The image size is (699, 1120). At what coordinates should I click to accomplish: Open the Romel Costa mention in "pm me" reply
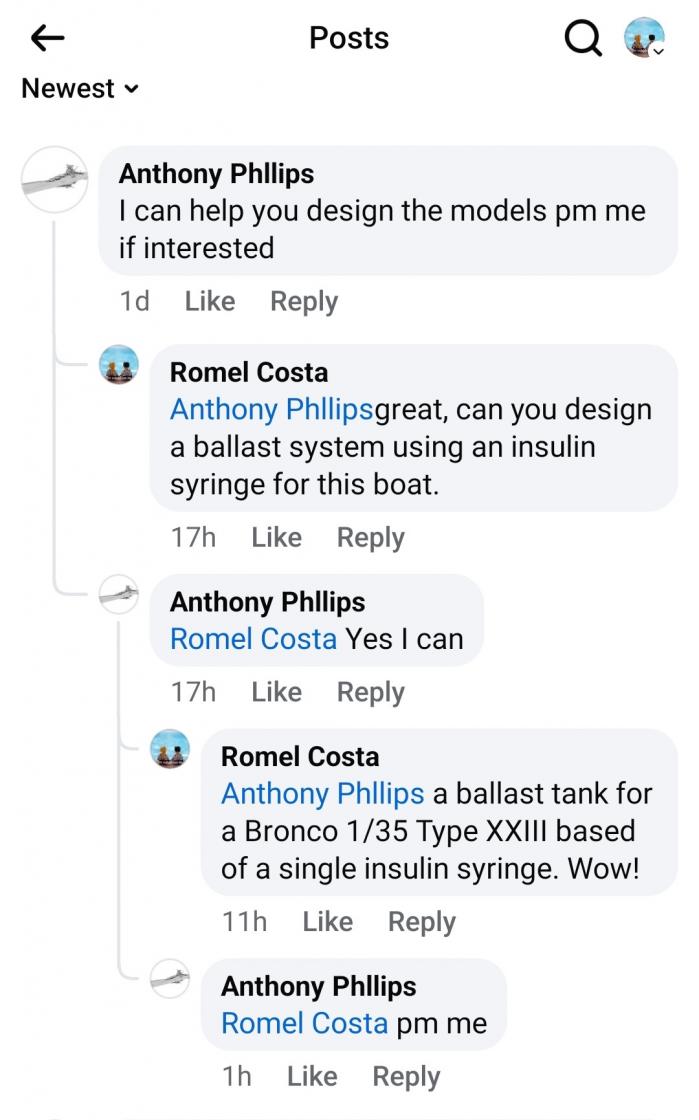[304, 1024]
